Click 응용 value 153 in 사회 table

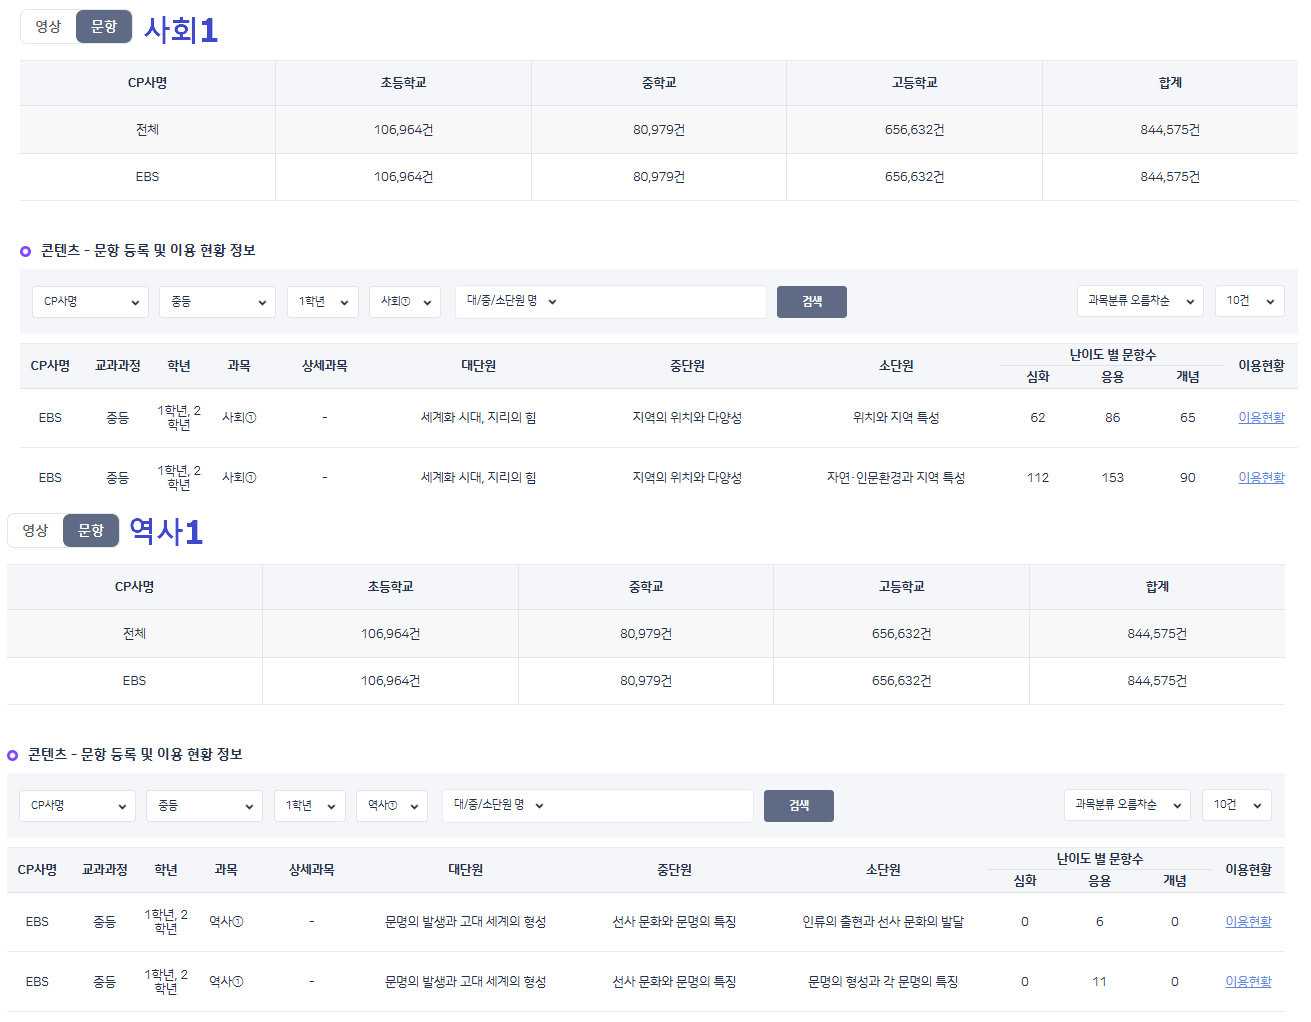(x=1113, y=478)
